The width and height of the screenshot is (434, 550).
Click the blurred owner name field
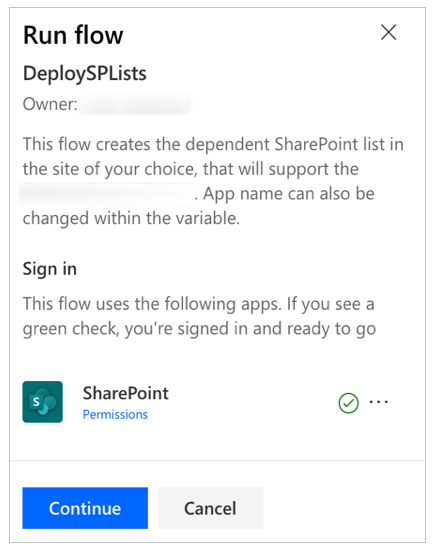pos(134,104)
